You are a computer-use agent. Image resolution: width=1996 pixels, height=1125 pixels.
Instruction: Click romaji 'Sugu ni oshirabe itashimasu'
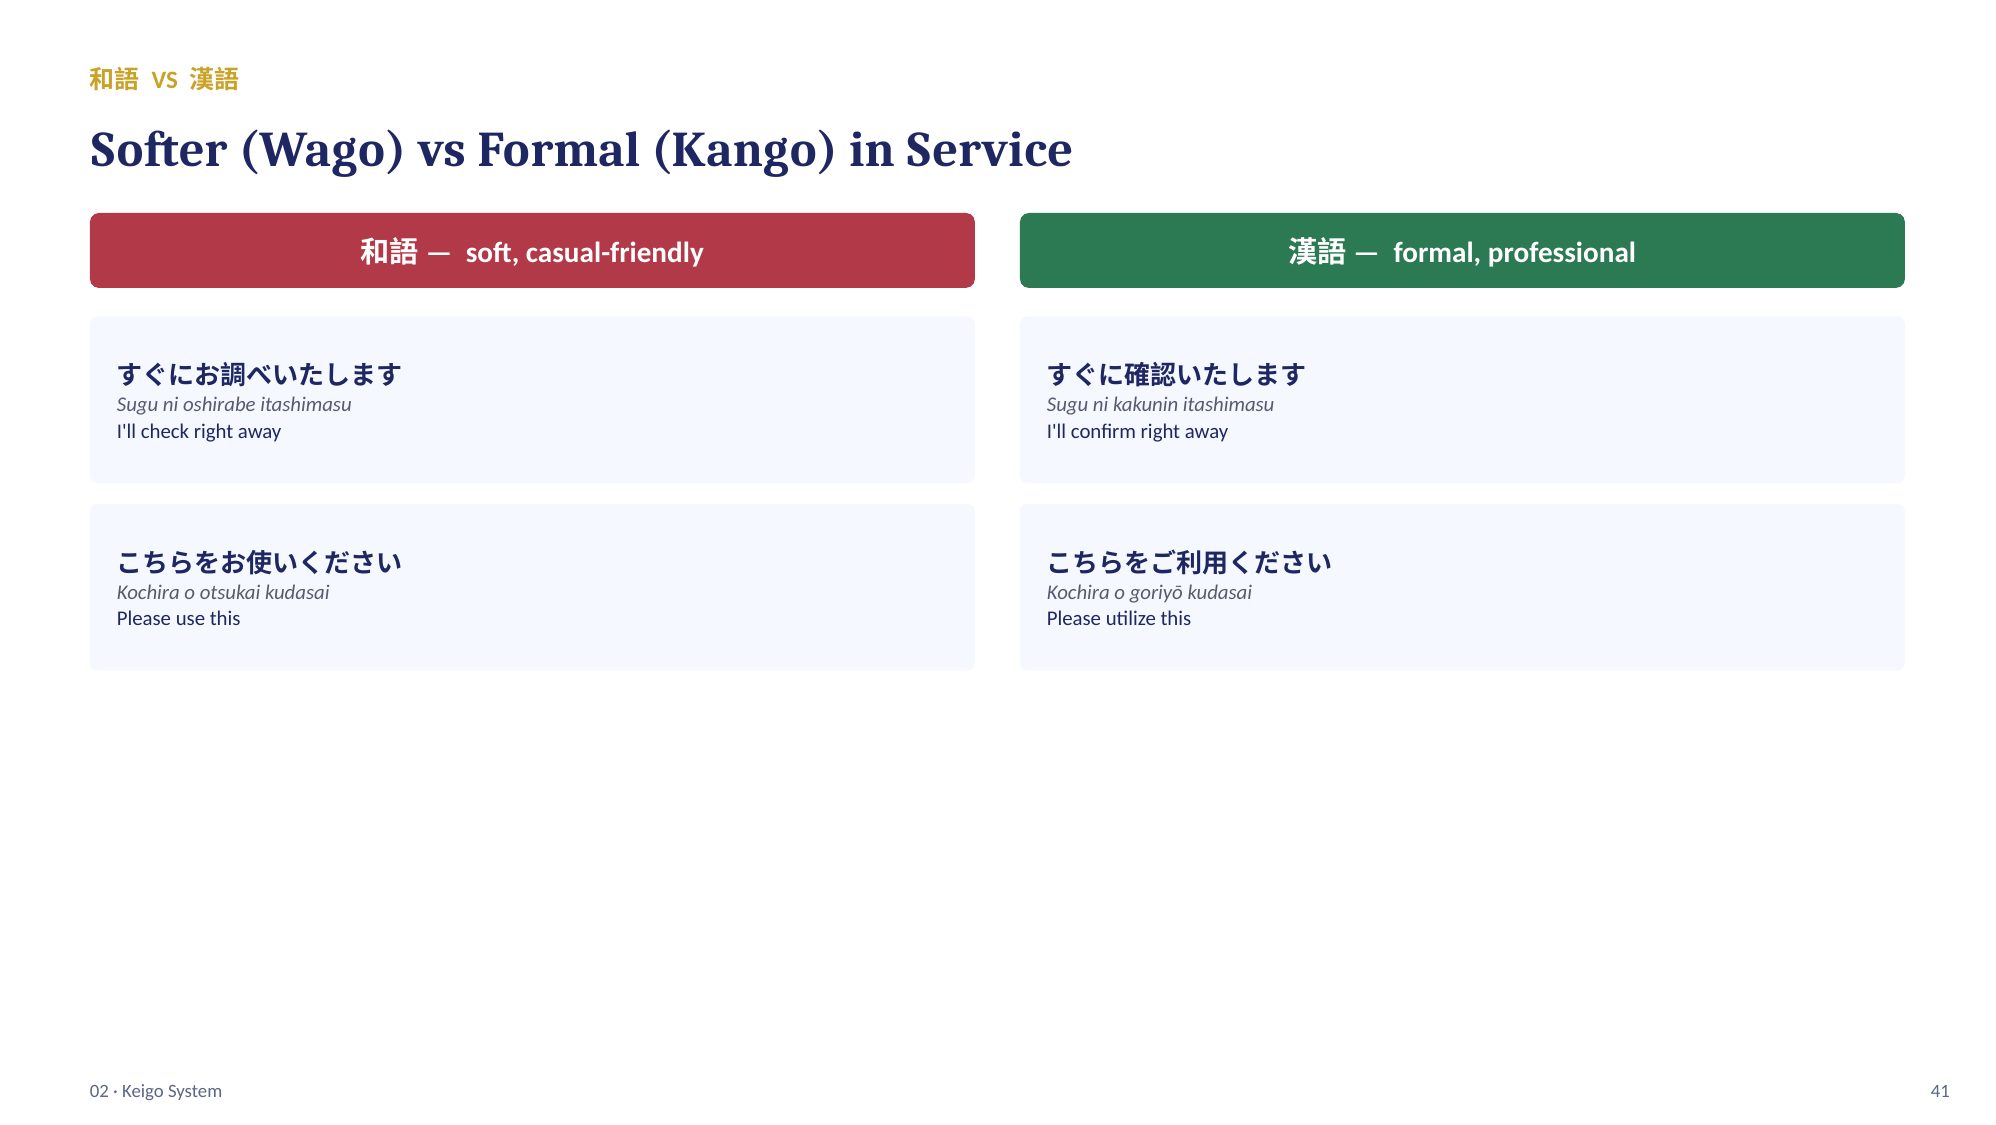(x=234, y=404)
